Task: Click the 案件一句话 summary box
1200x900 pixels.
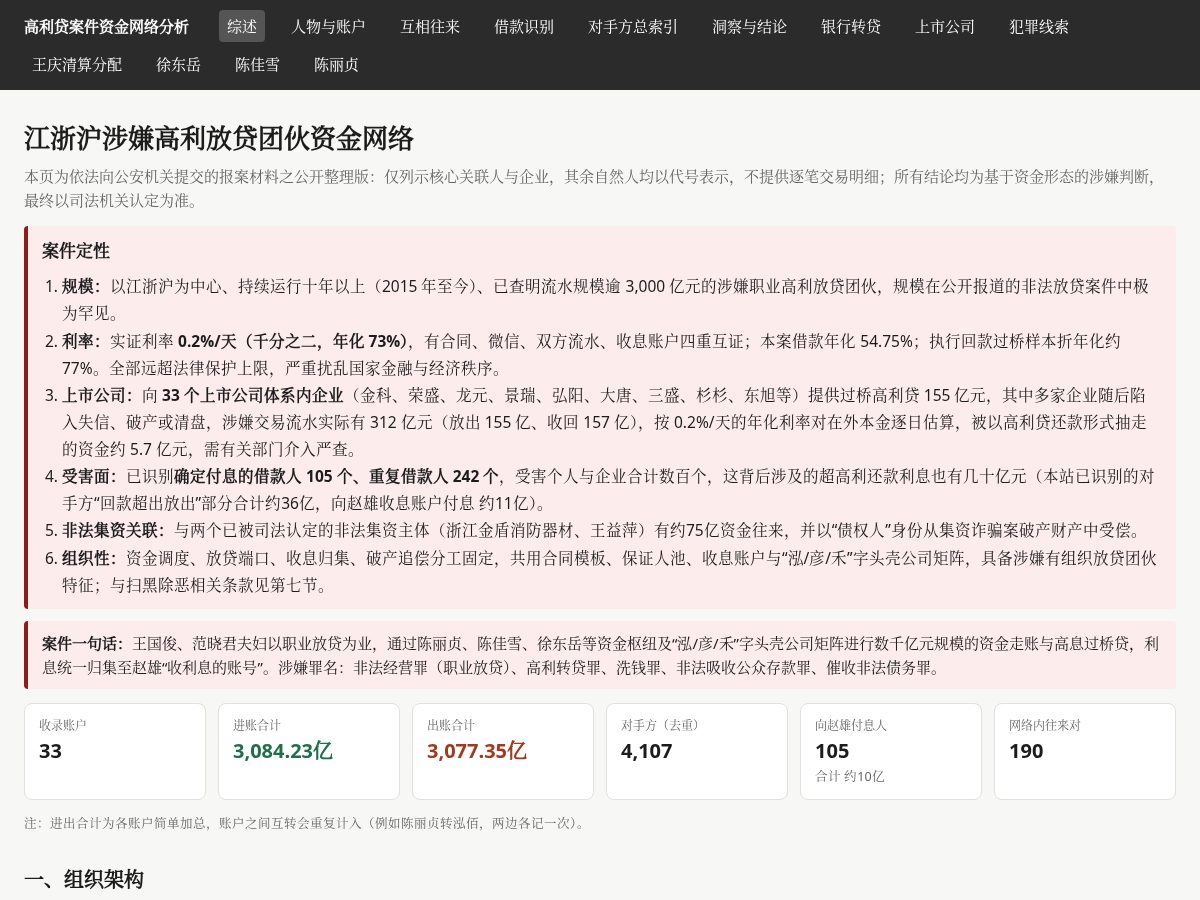Action: [x=600, y=655]
